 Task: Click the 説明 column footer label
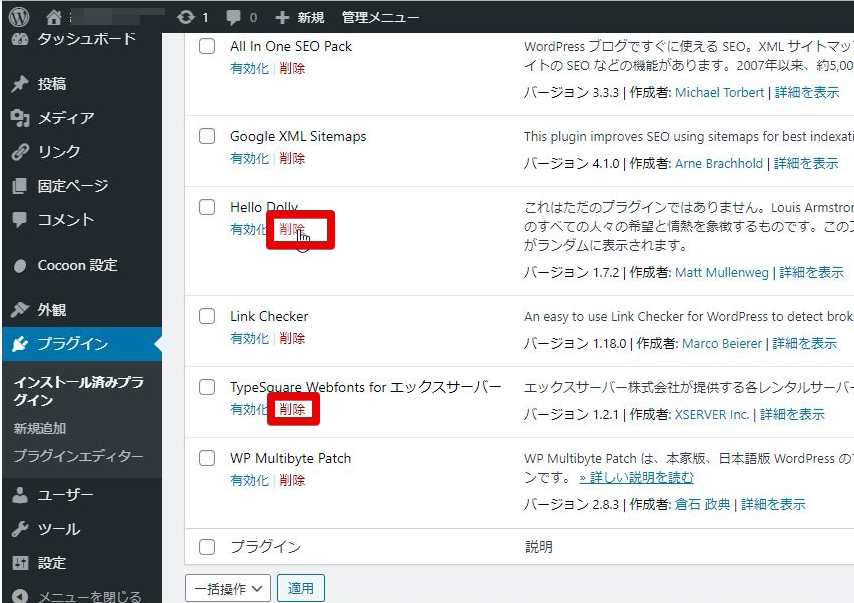click(539, 546)
